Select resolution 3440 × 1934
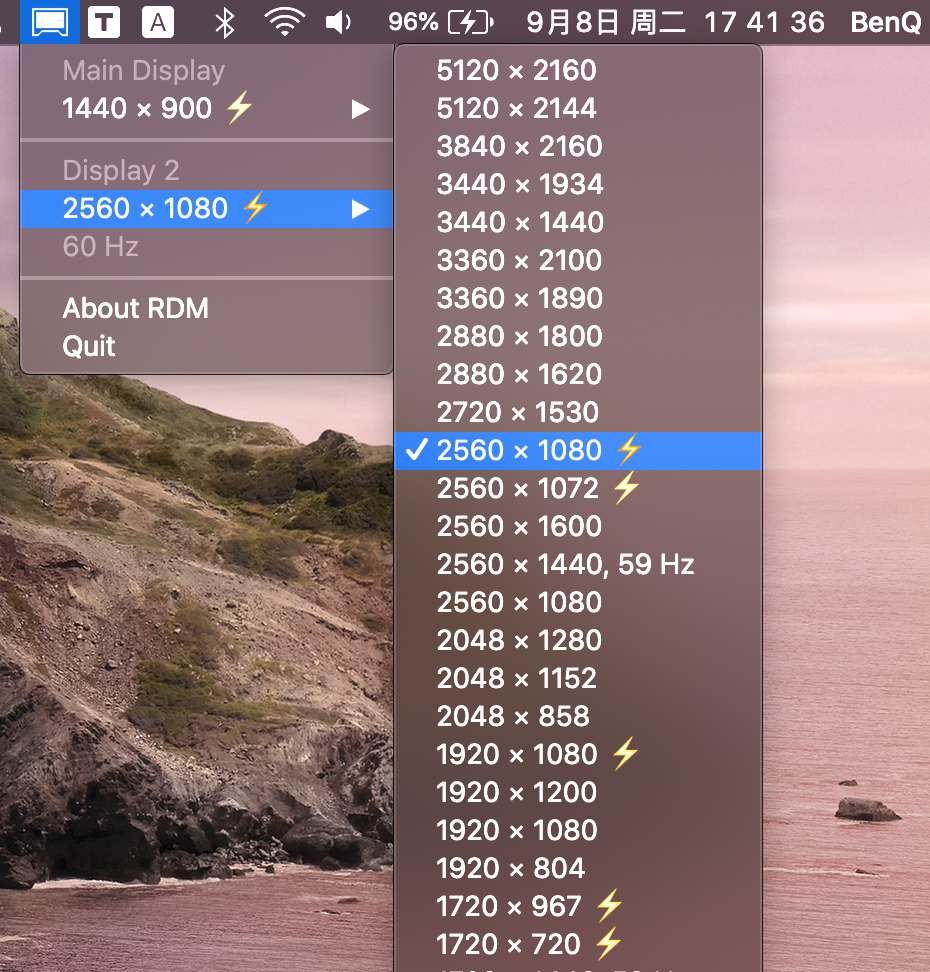This screenshot has width=930, height=972. [x=578, y=184]
